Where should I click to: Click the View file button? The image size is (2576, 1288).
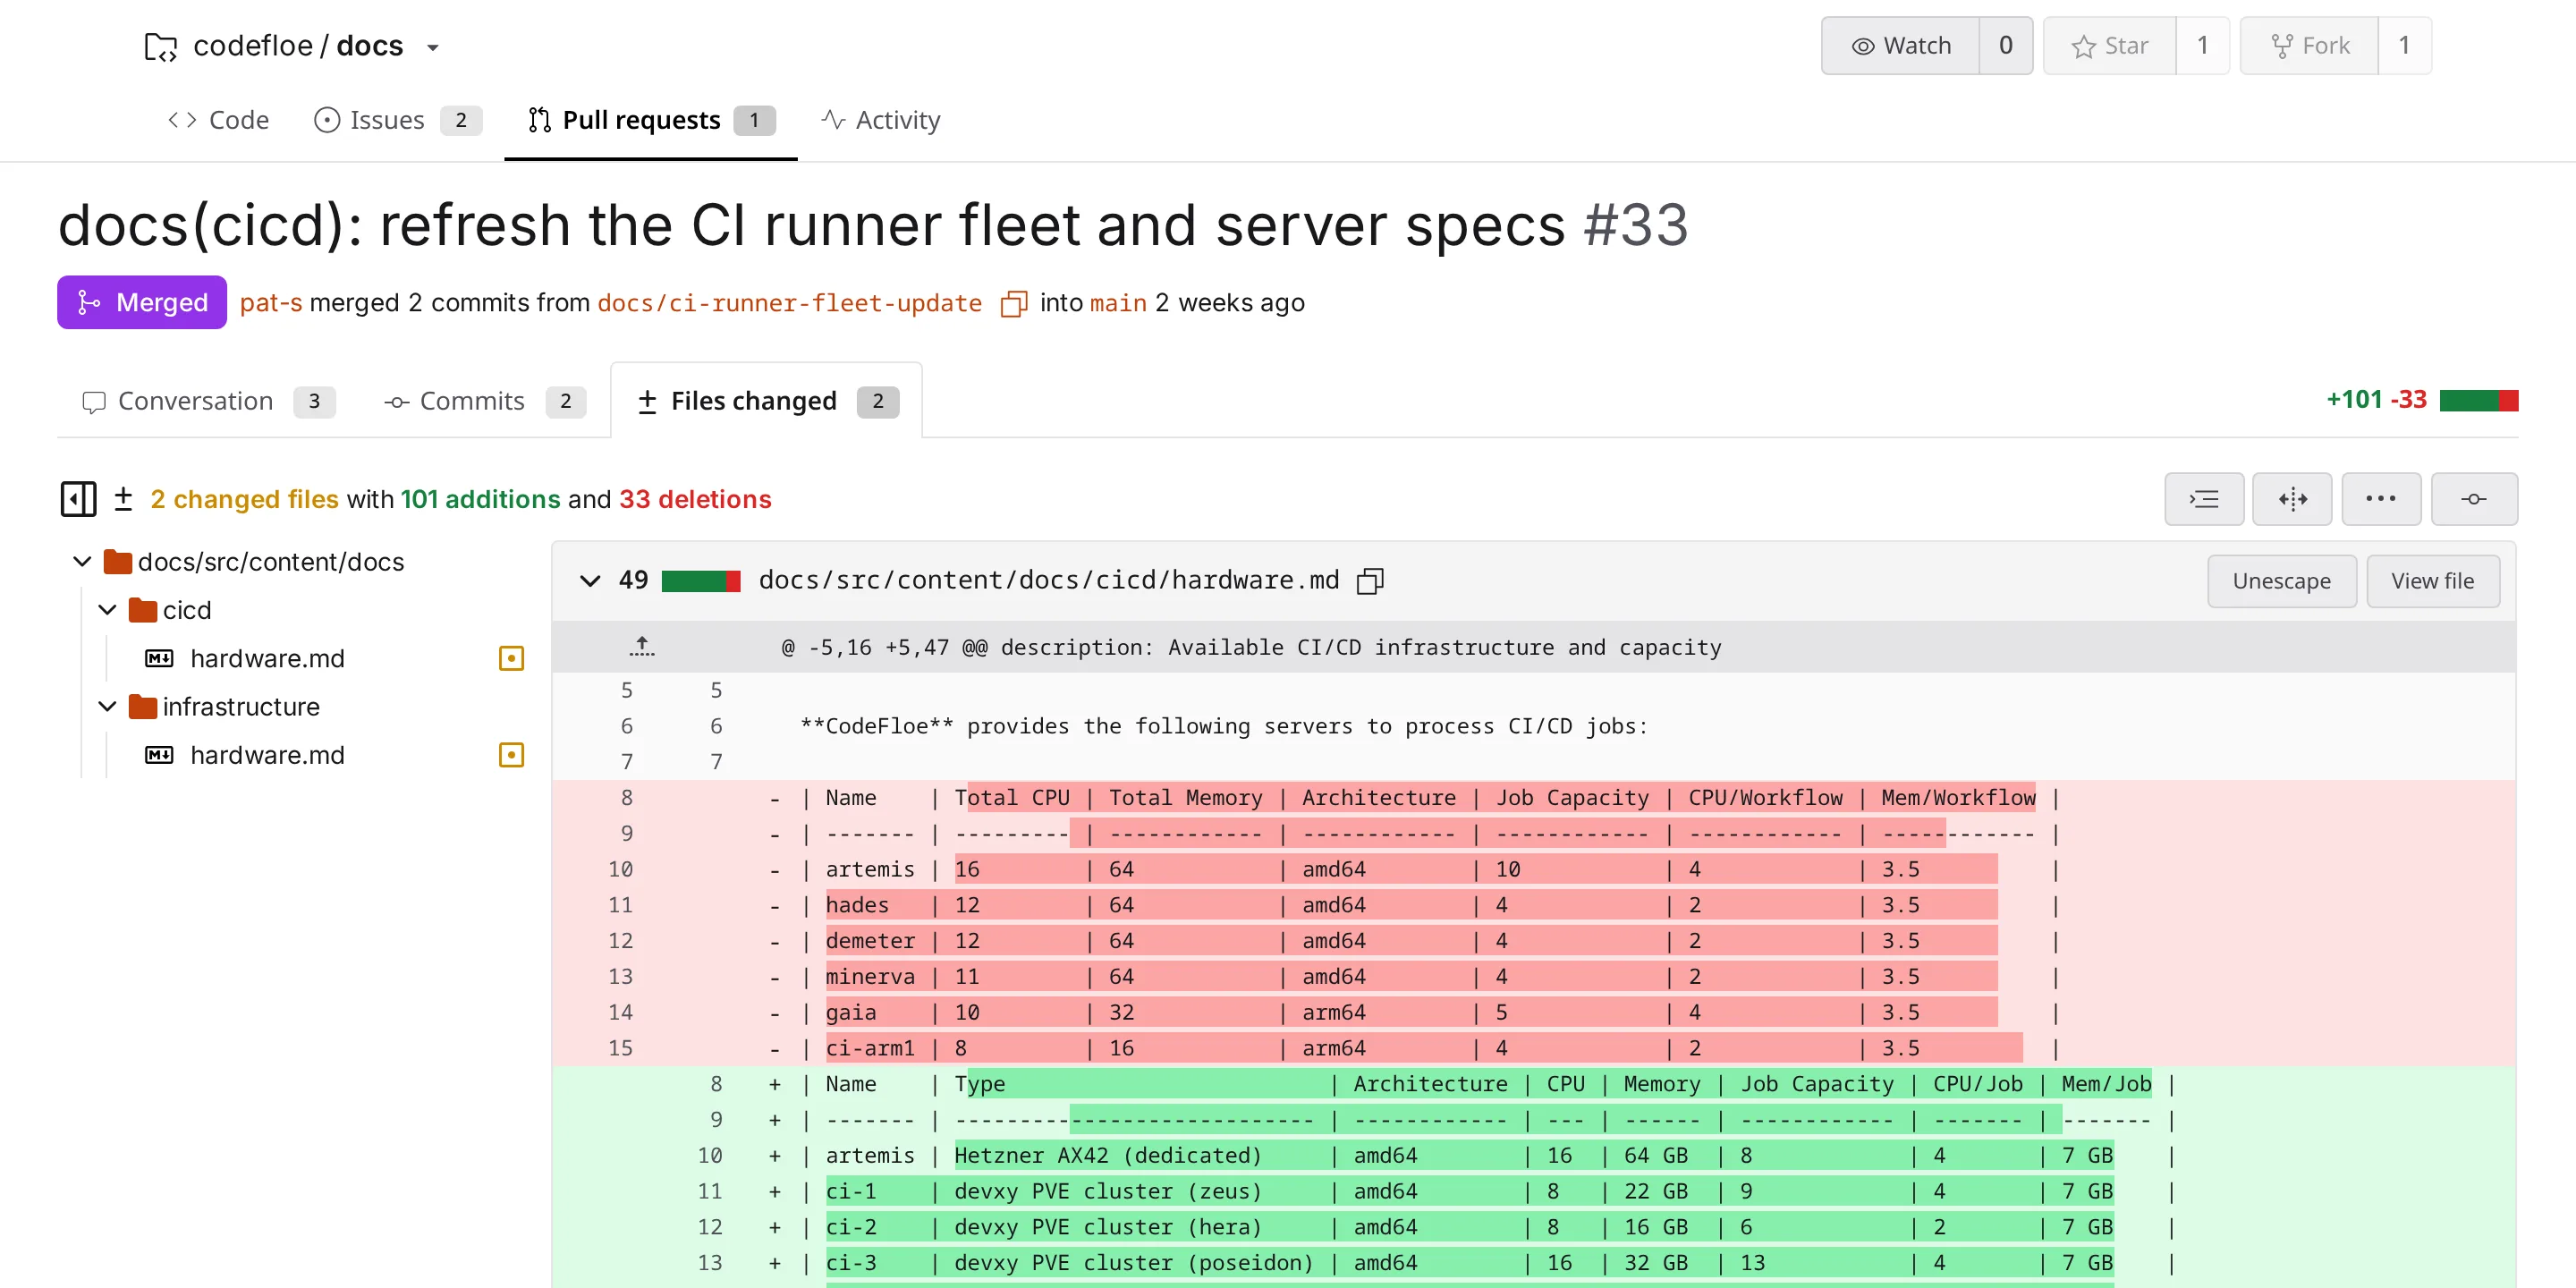pyautogui.click(x=2432, y=581)
